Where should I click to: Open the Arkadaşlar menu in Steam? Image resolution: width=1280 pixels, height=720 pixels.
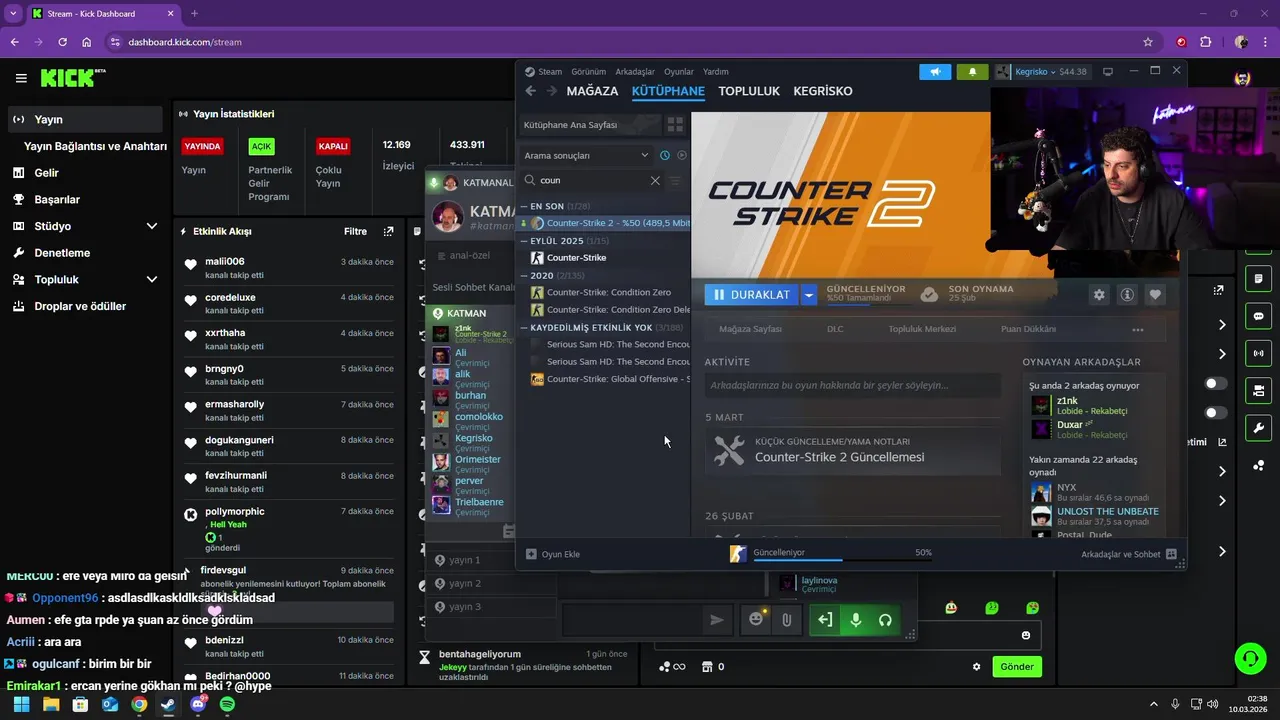coord(635,72)
